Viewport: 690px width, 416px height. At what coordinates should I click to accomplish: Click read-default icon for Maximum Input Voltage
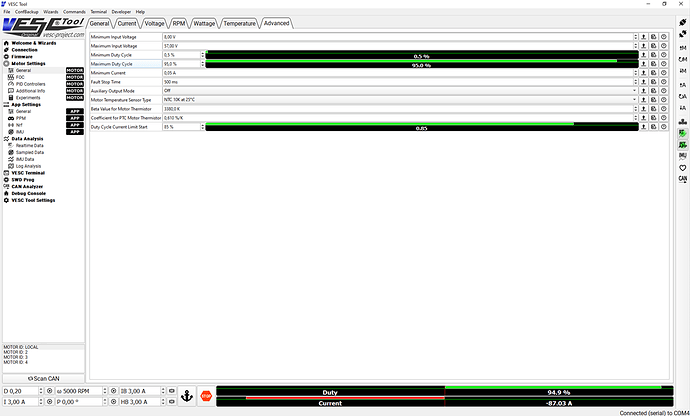[x=653, y=46]
